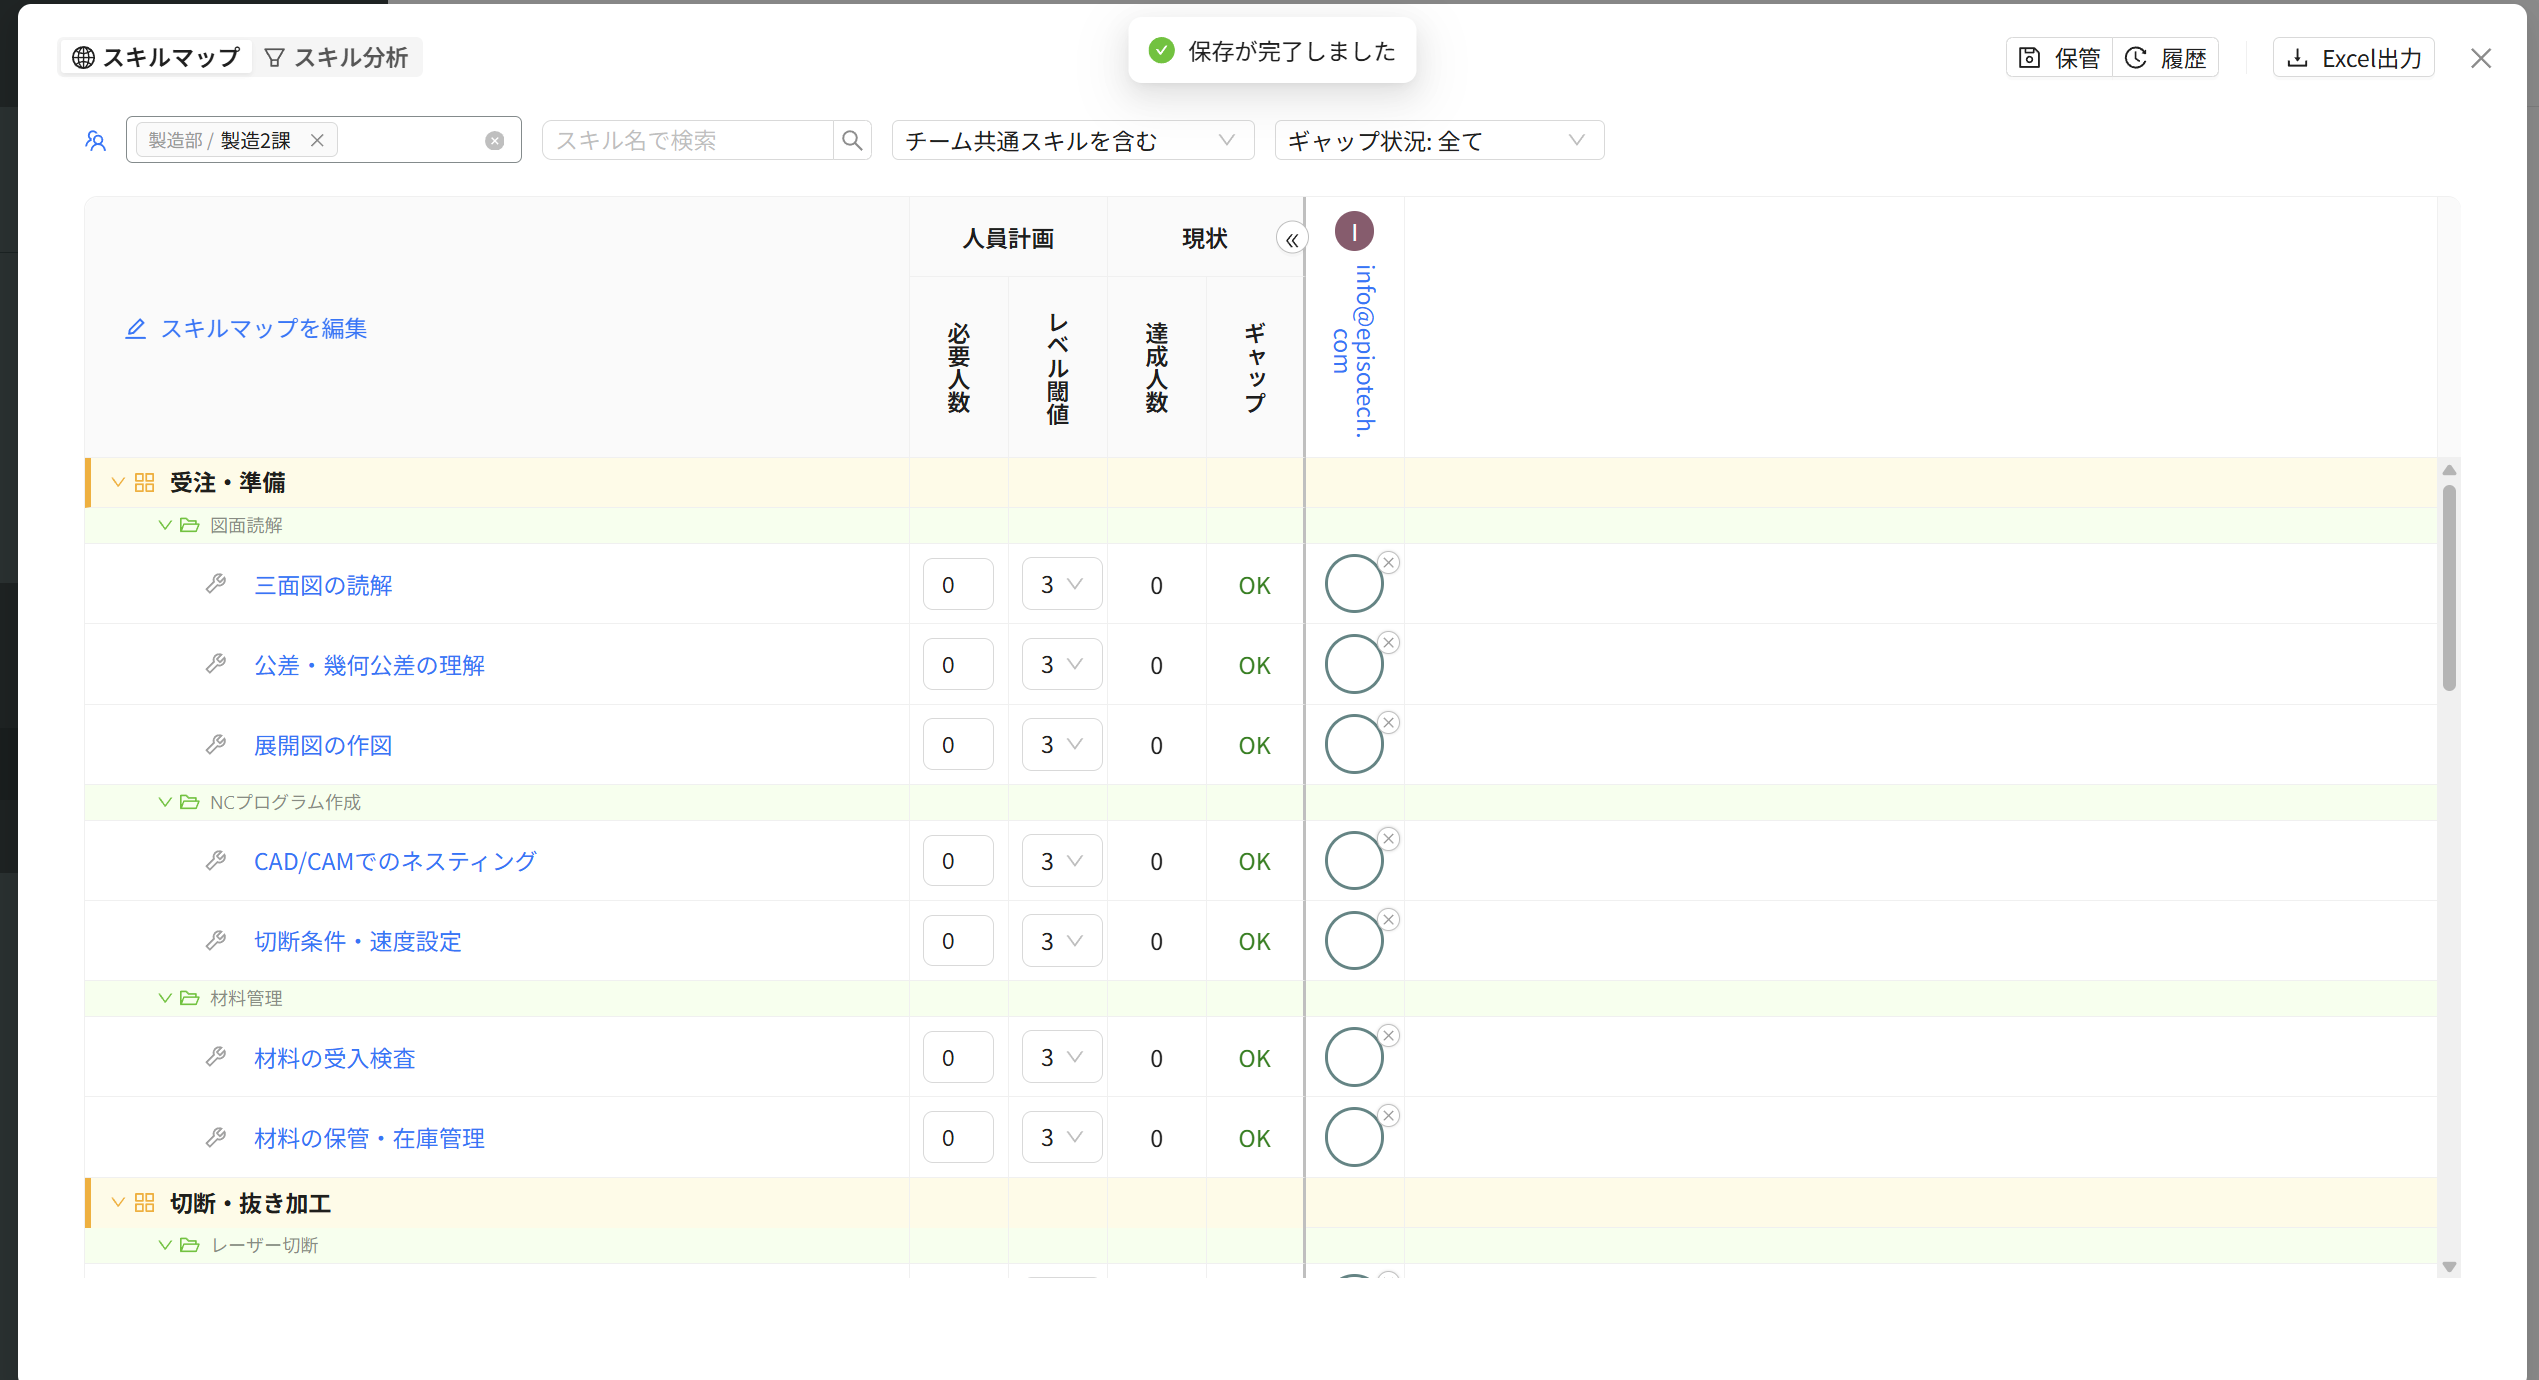Open the 履歴 history view
The height and width of the screenshot is (1380, 2539).
click(2165, 58)
